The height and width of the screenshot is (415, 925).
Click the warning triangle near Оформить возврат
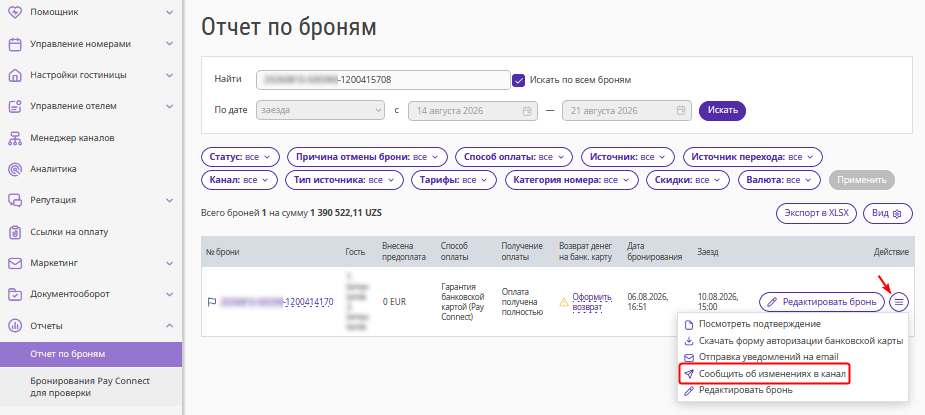[563, 302]
